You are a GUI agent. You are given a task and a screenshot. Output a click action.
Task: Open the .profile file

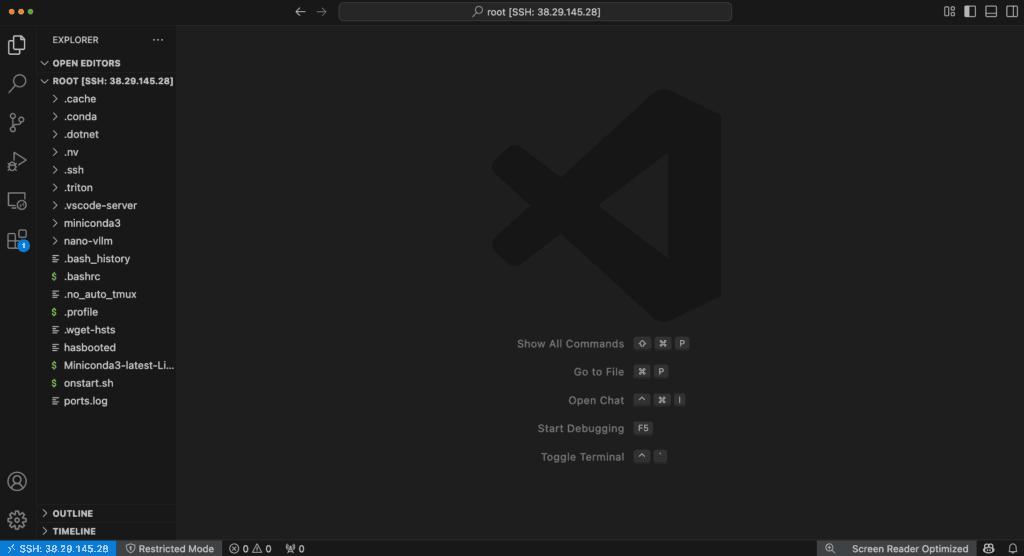[106, 312]
